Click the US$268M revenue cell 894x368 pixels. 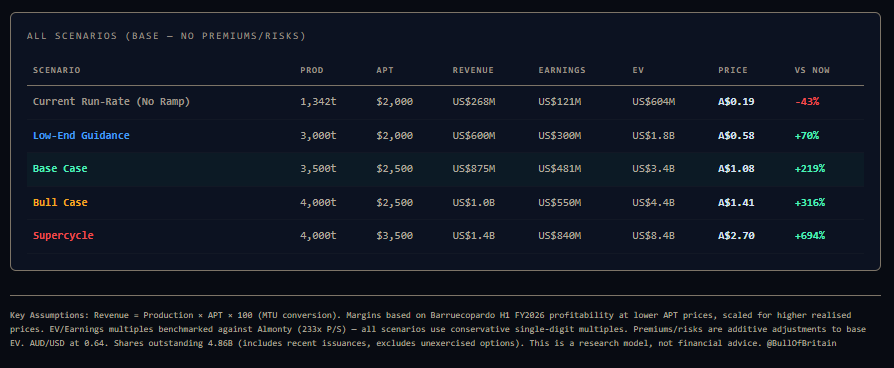(474, 102)
